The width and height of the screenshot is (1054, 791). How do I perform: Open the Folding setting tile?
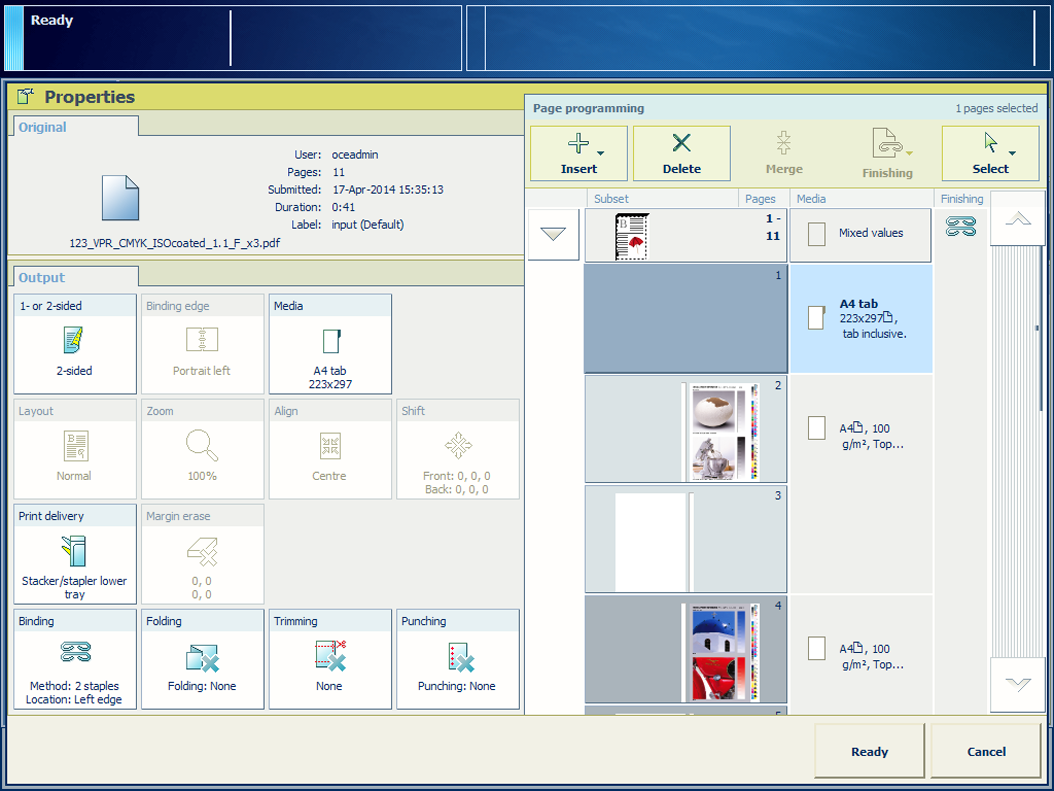tap(203, 659)
